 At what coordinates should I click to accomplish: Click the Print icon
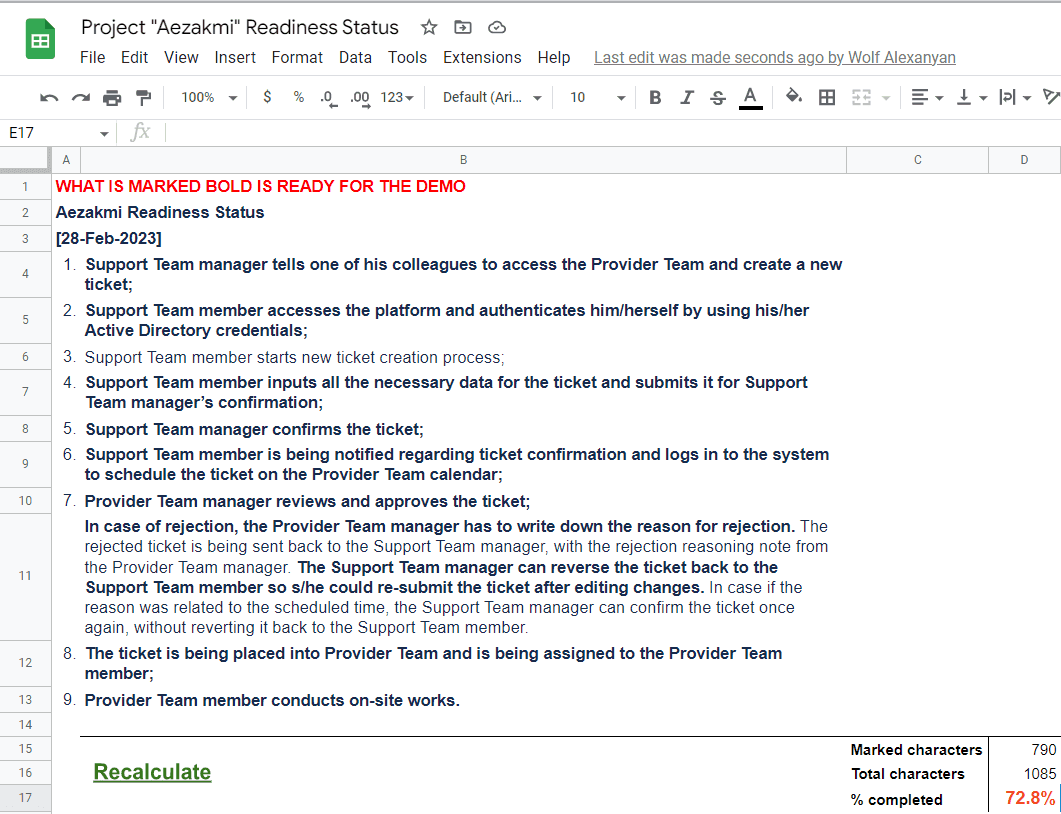[x=111, y=97]
